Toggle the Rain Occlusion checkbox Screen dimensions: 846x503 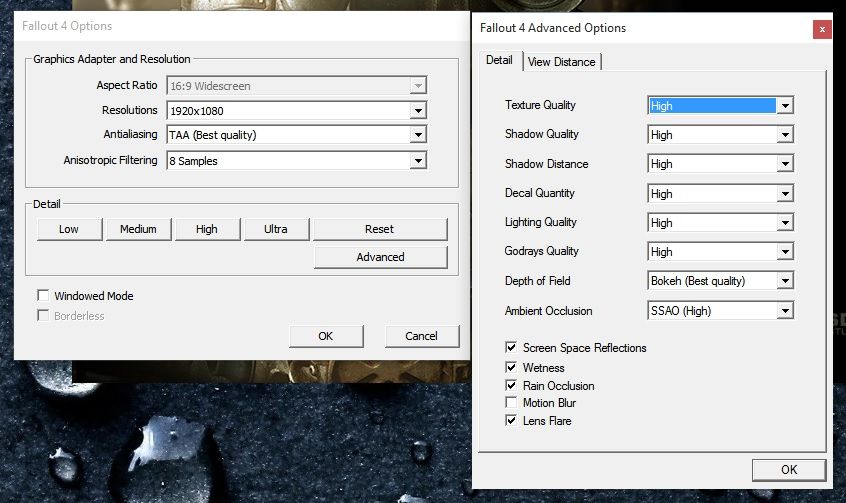point(511,385)
